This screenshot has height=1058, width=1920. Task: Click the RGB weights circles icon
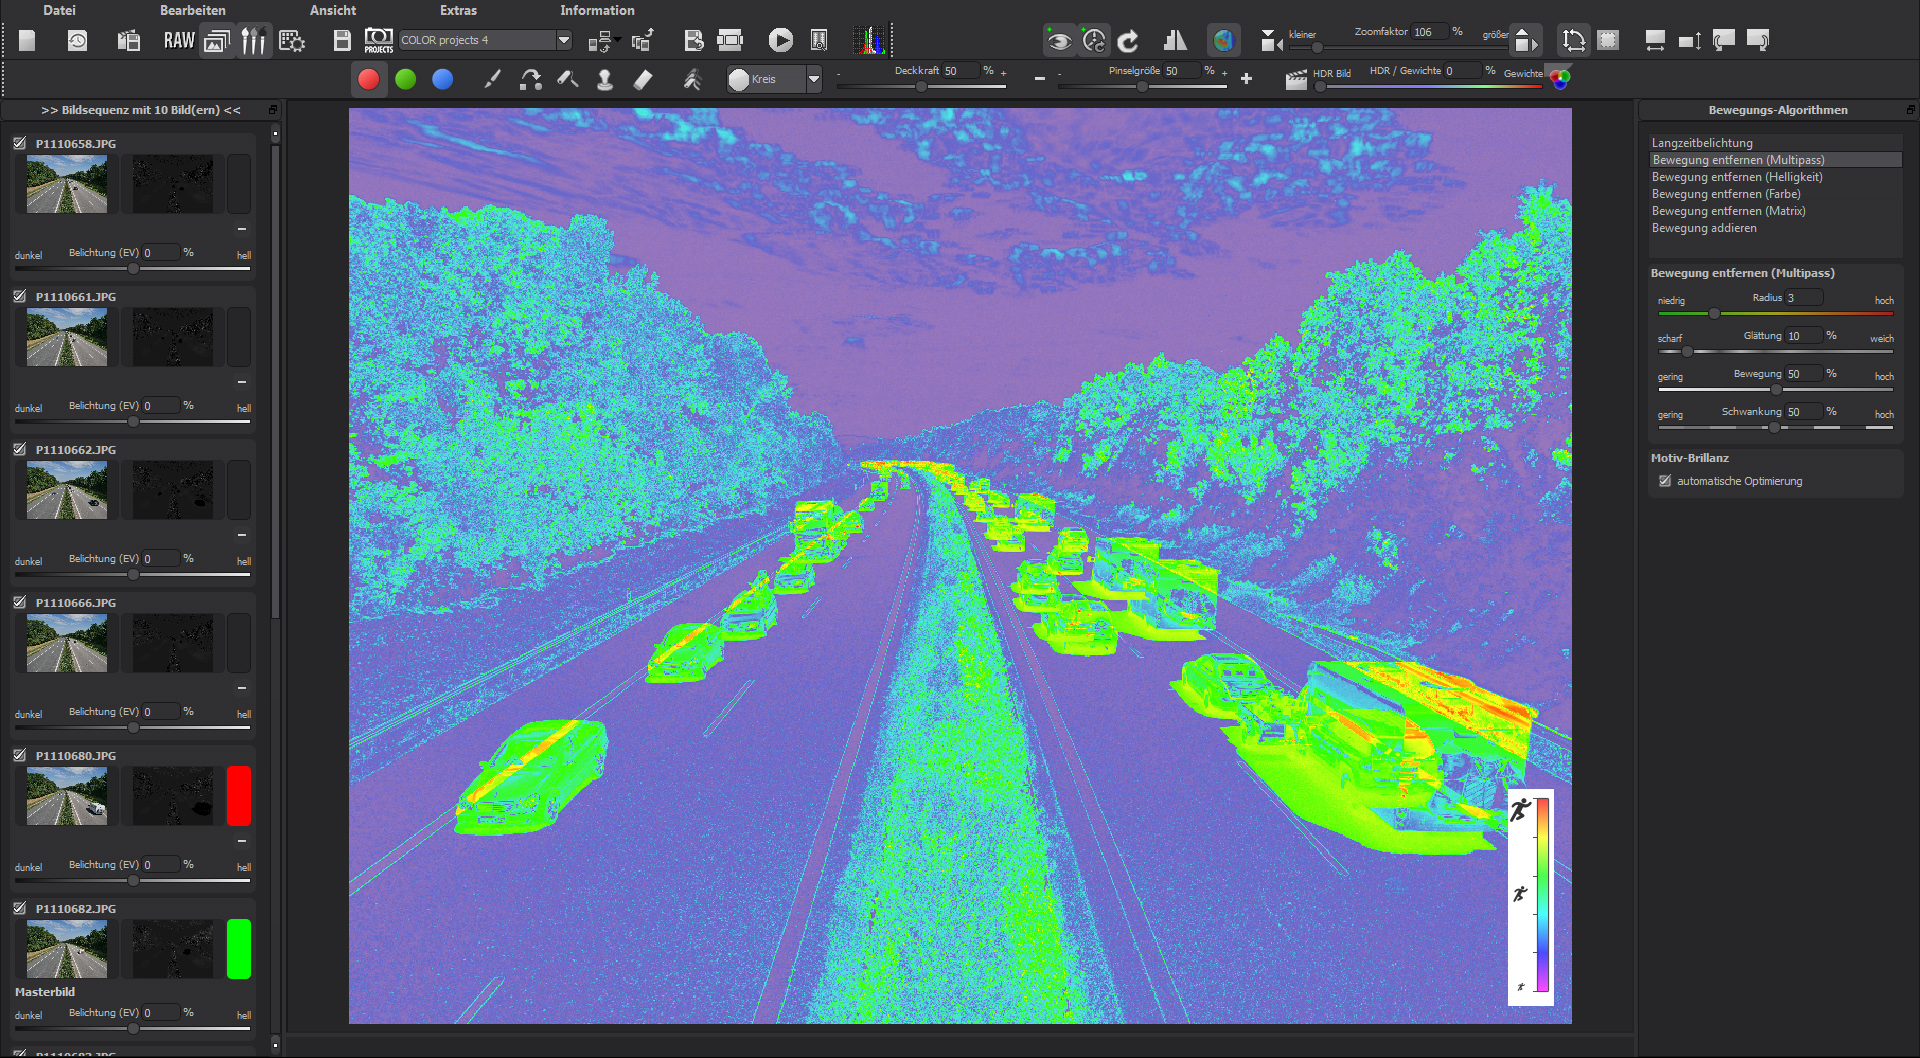pyautogui.click(x=1559, y=78)
